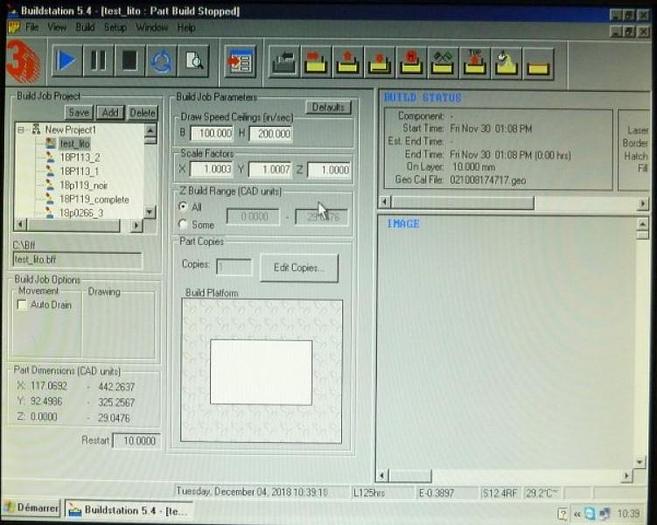
Task: Click the document icon left of File menu
Action: [15, 28]
